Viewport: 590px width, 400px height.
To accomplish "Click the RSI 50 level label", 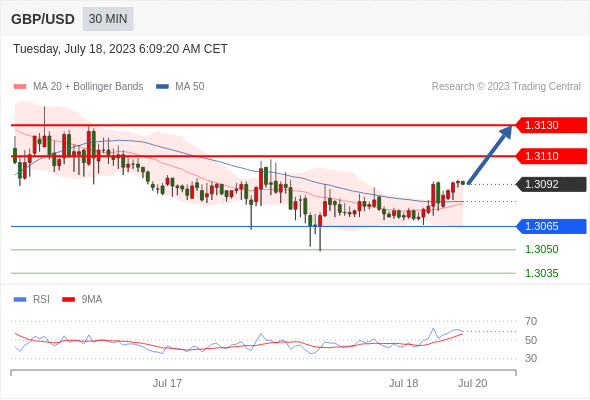I will [531, 340].
